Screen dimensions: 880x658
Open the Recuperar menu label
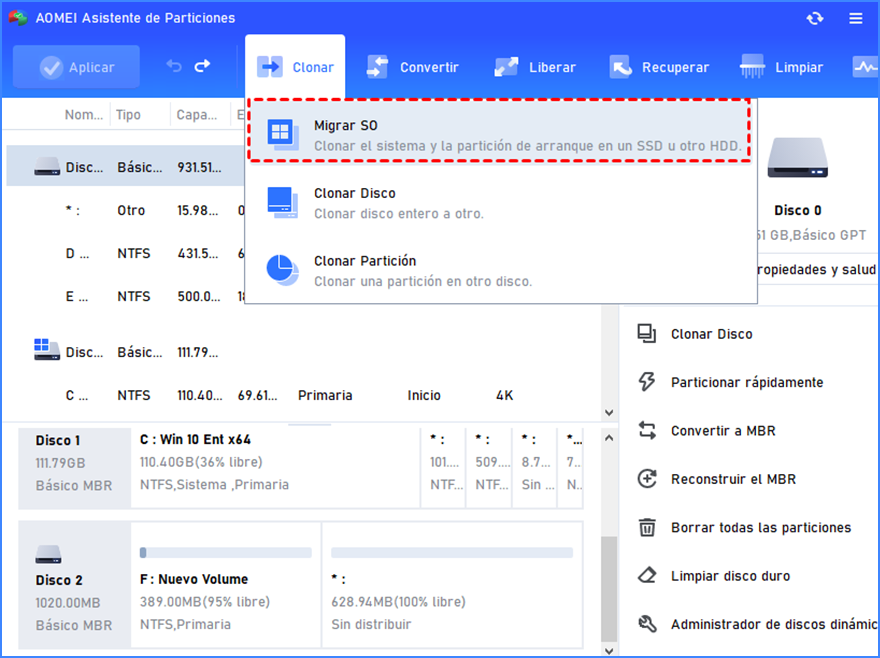tap(675, 67)
